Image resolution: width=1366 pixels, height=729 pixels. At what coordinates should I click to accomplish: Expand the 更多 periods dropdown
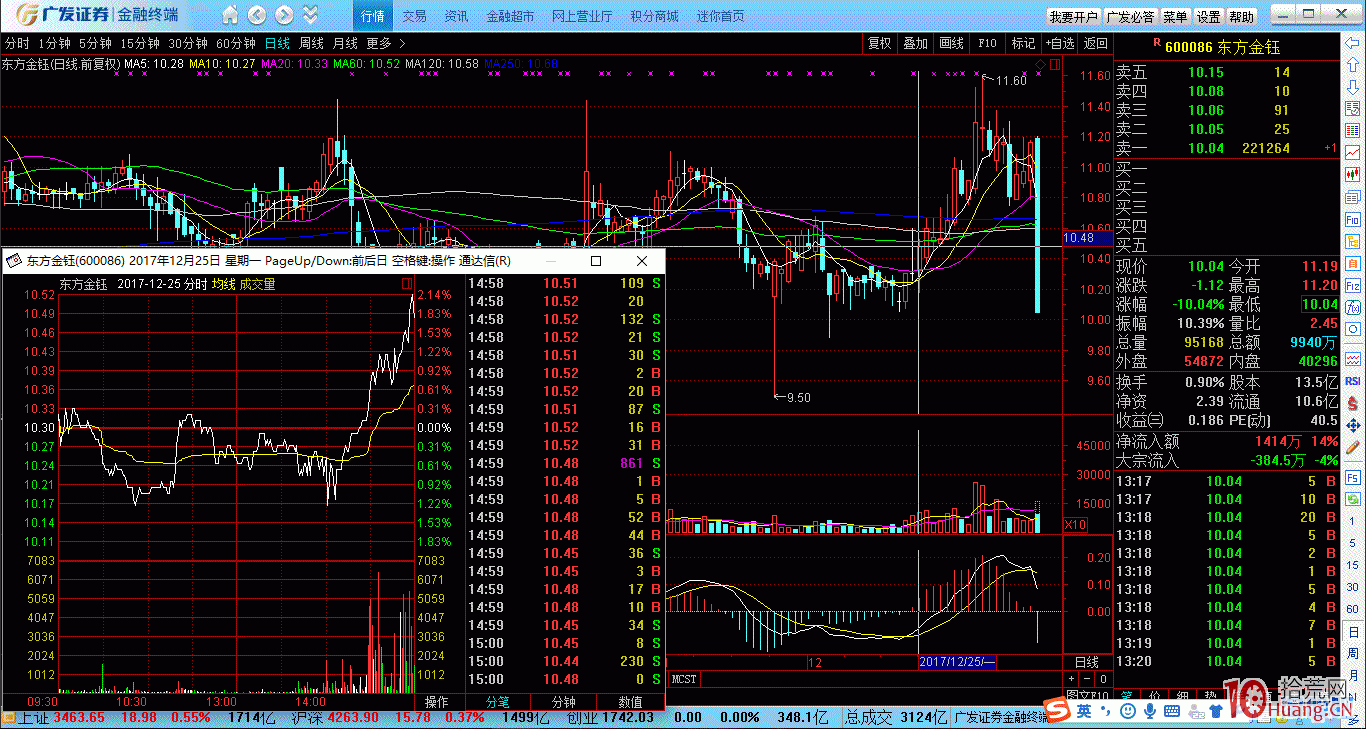coord(386,43)
